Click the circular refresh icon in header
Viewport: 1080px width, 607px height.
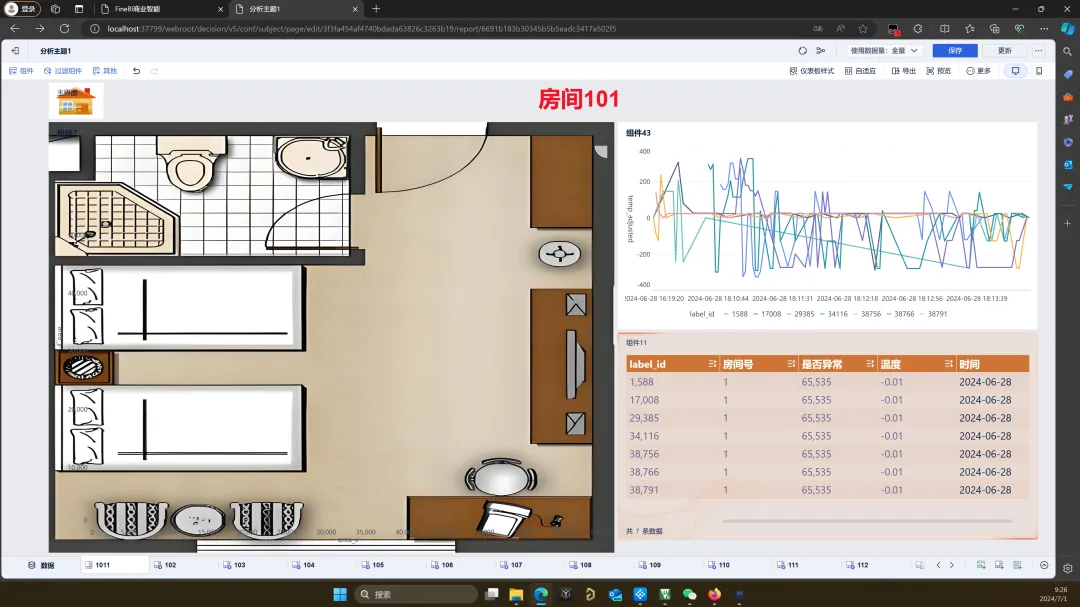[802, 51]
